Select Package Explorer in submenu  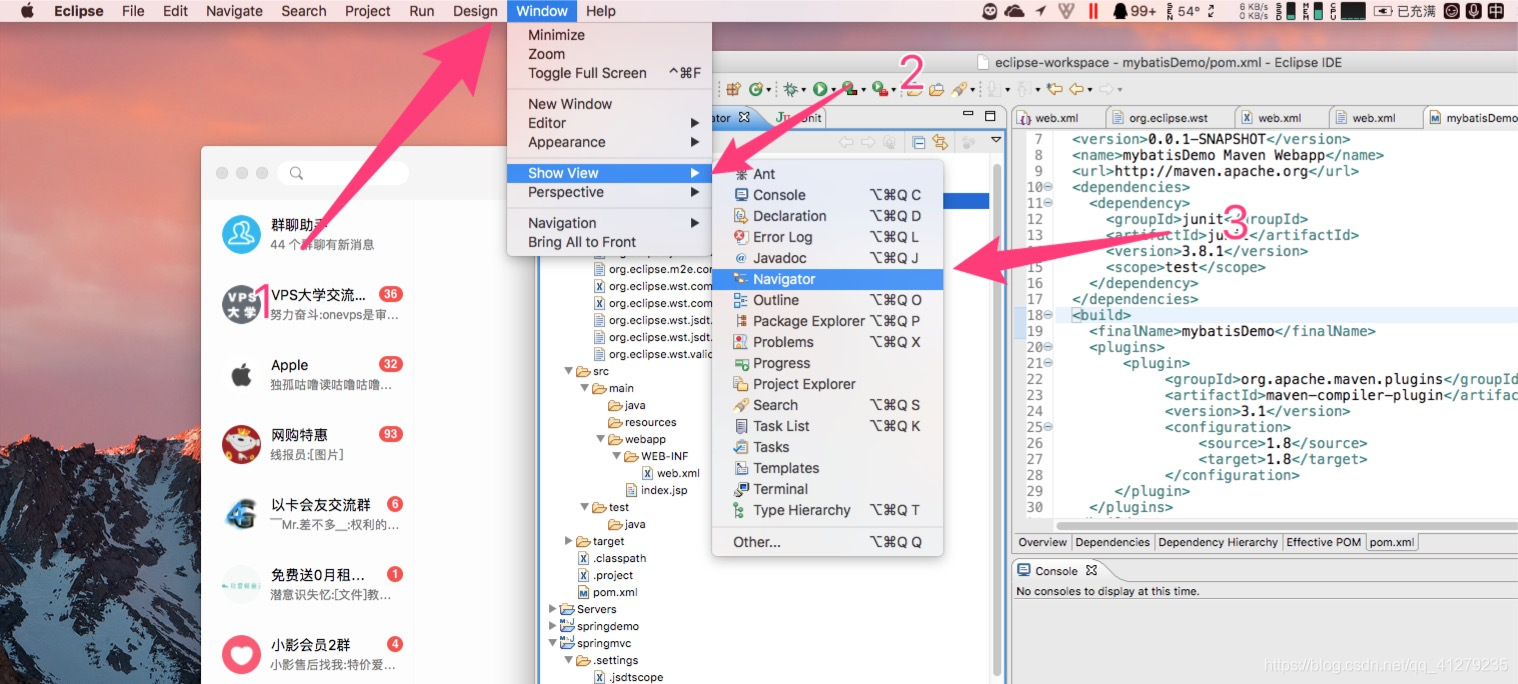[x=828, y=321]
